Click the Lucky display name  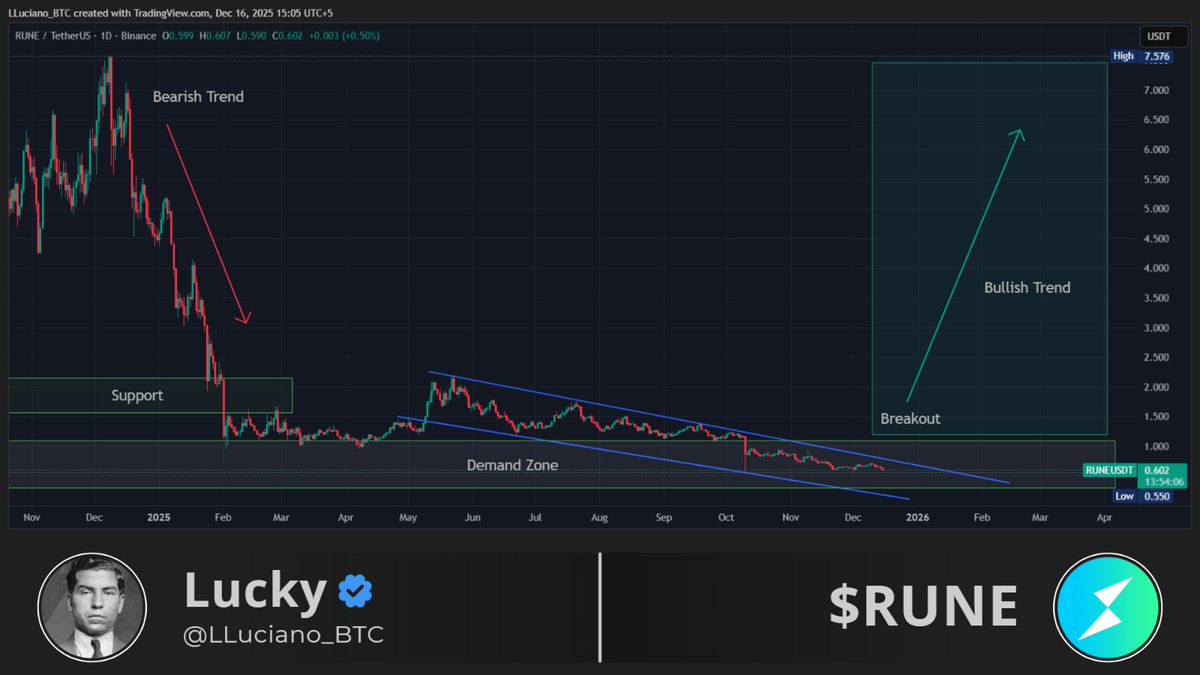click(256, 593)
